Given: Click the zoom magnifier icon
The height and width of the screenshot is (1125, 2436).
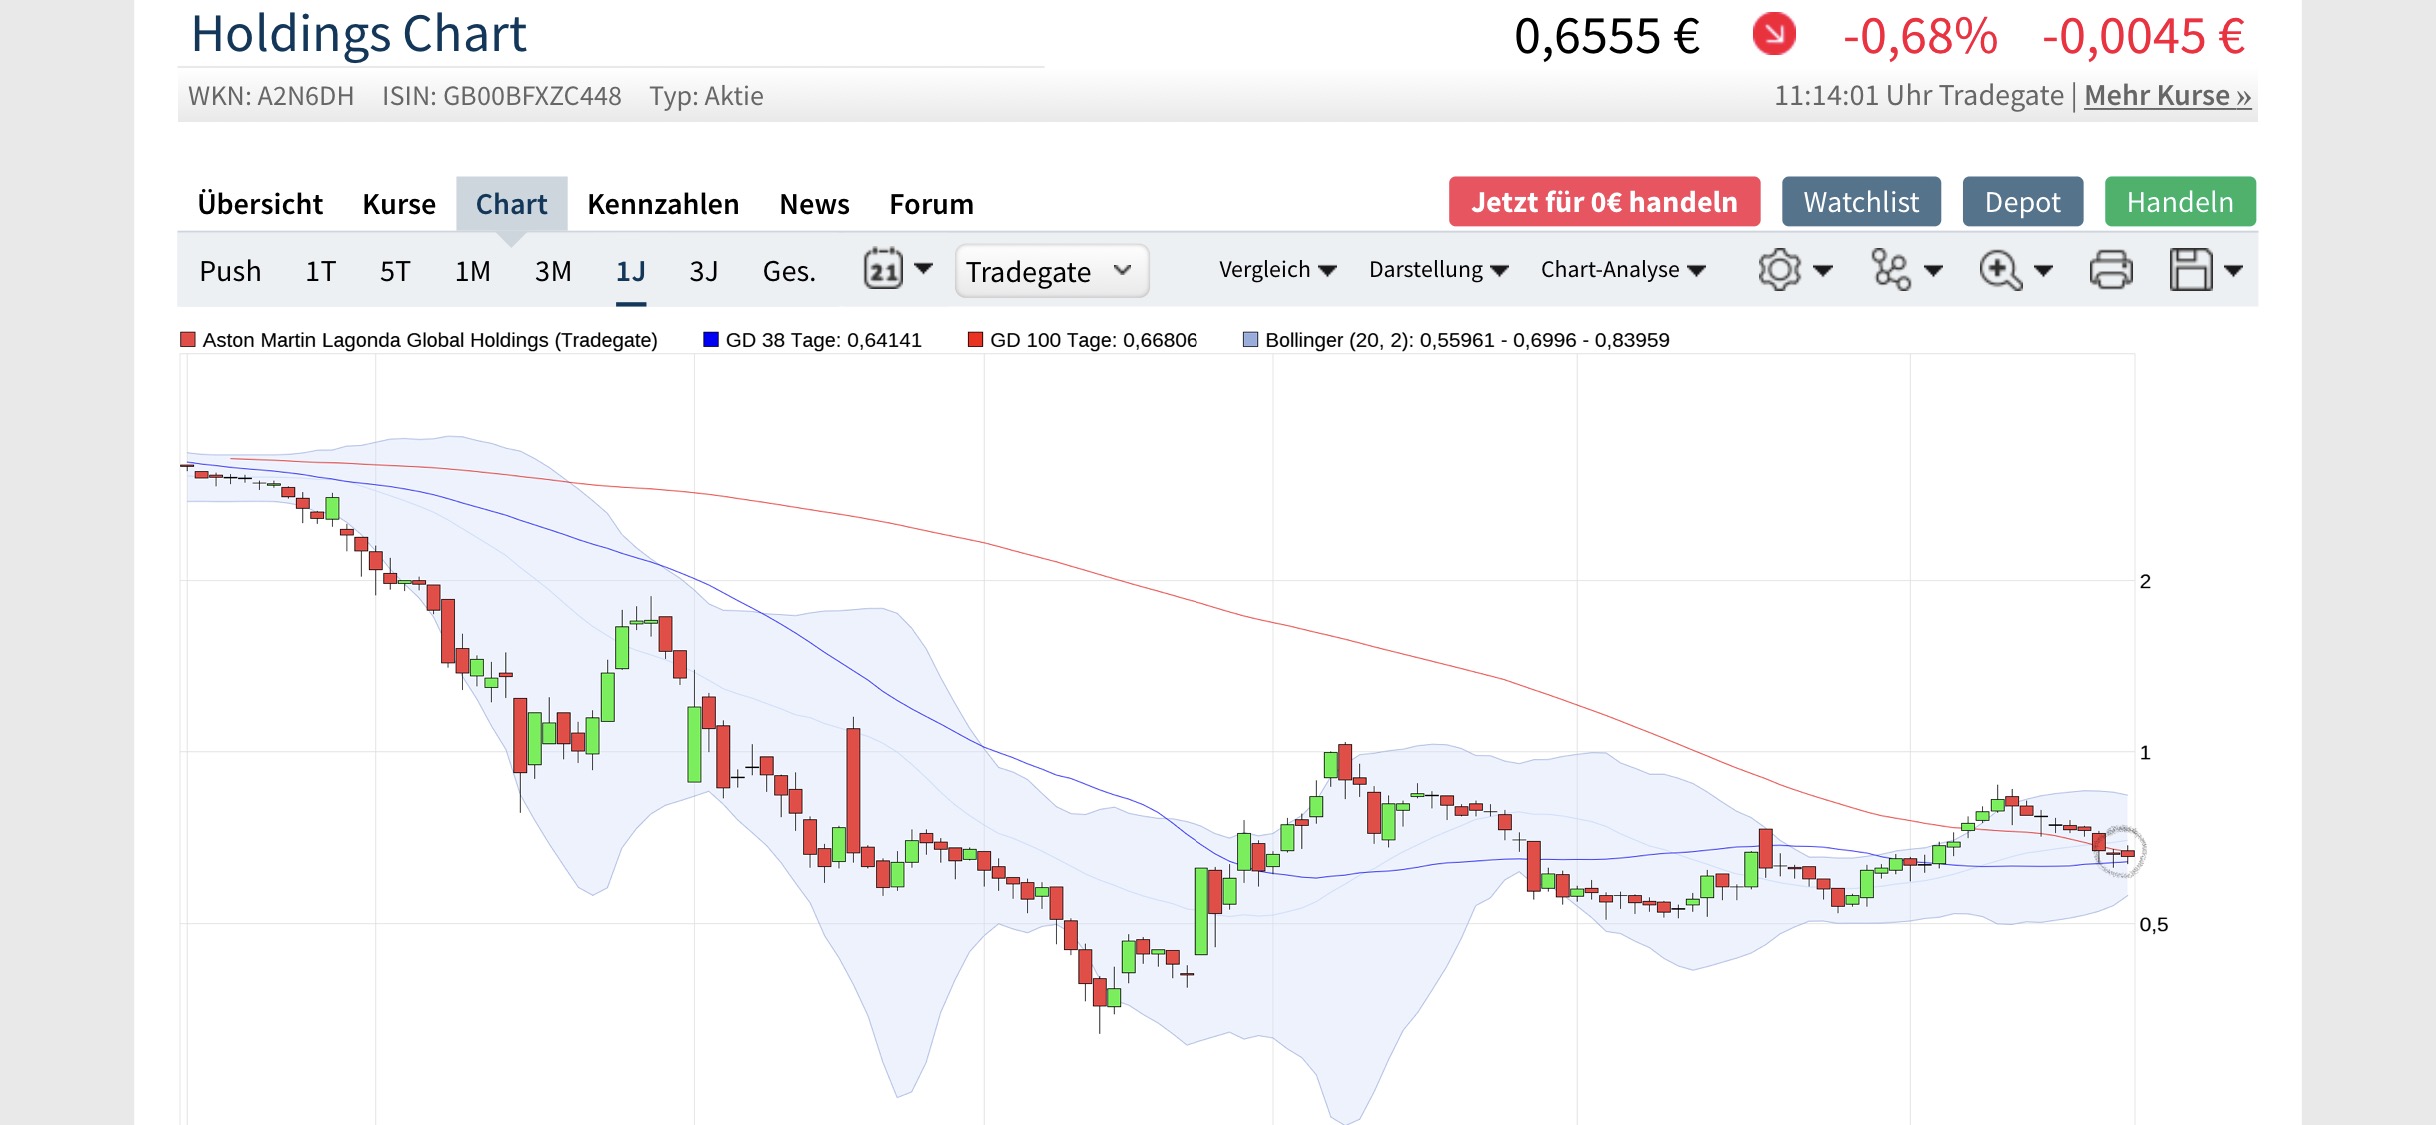Looking at the screenshot, I should pyautogui.click(x=2000, y=270).
